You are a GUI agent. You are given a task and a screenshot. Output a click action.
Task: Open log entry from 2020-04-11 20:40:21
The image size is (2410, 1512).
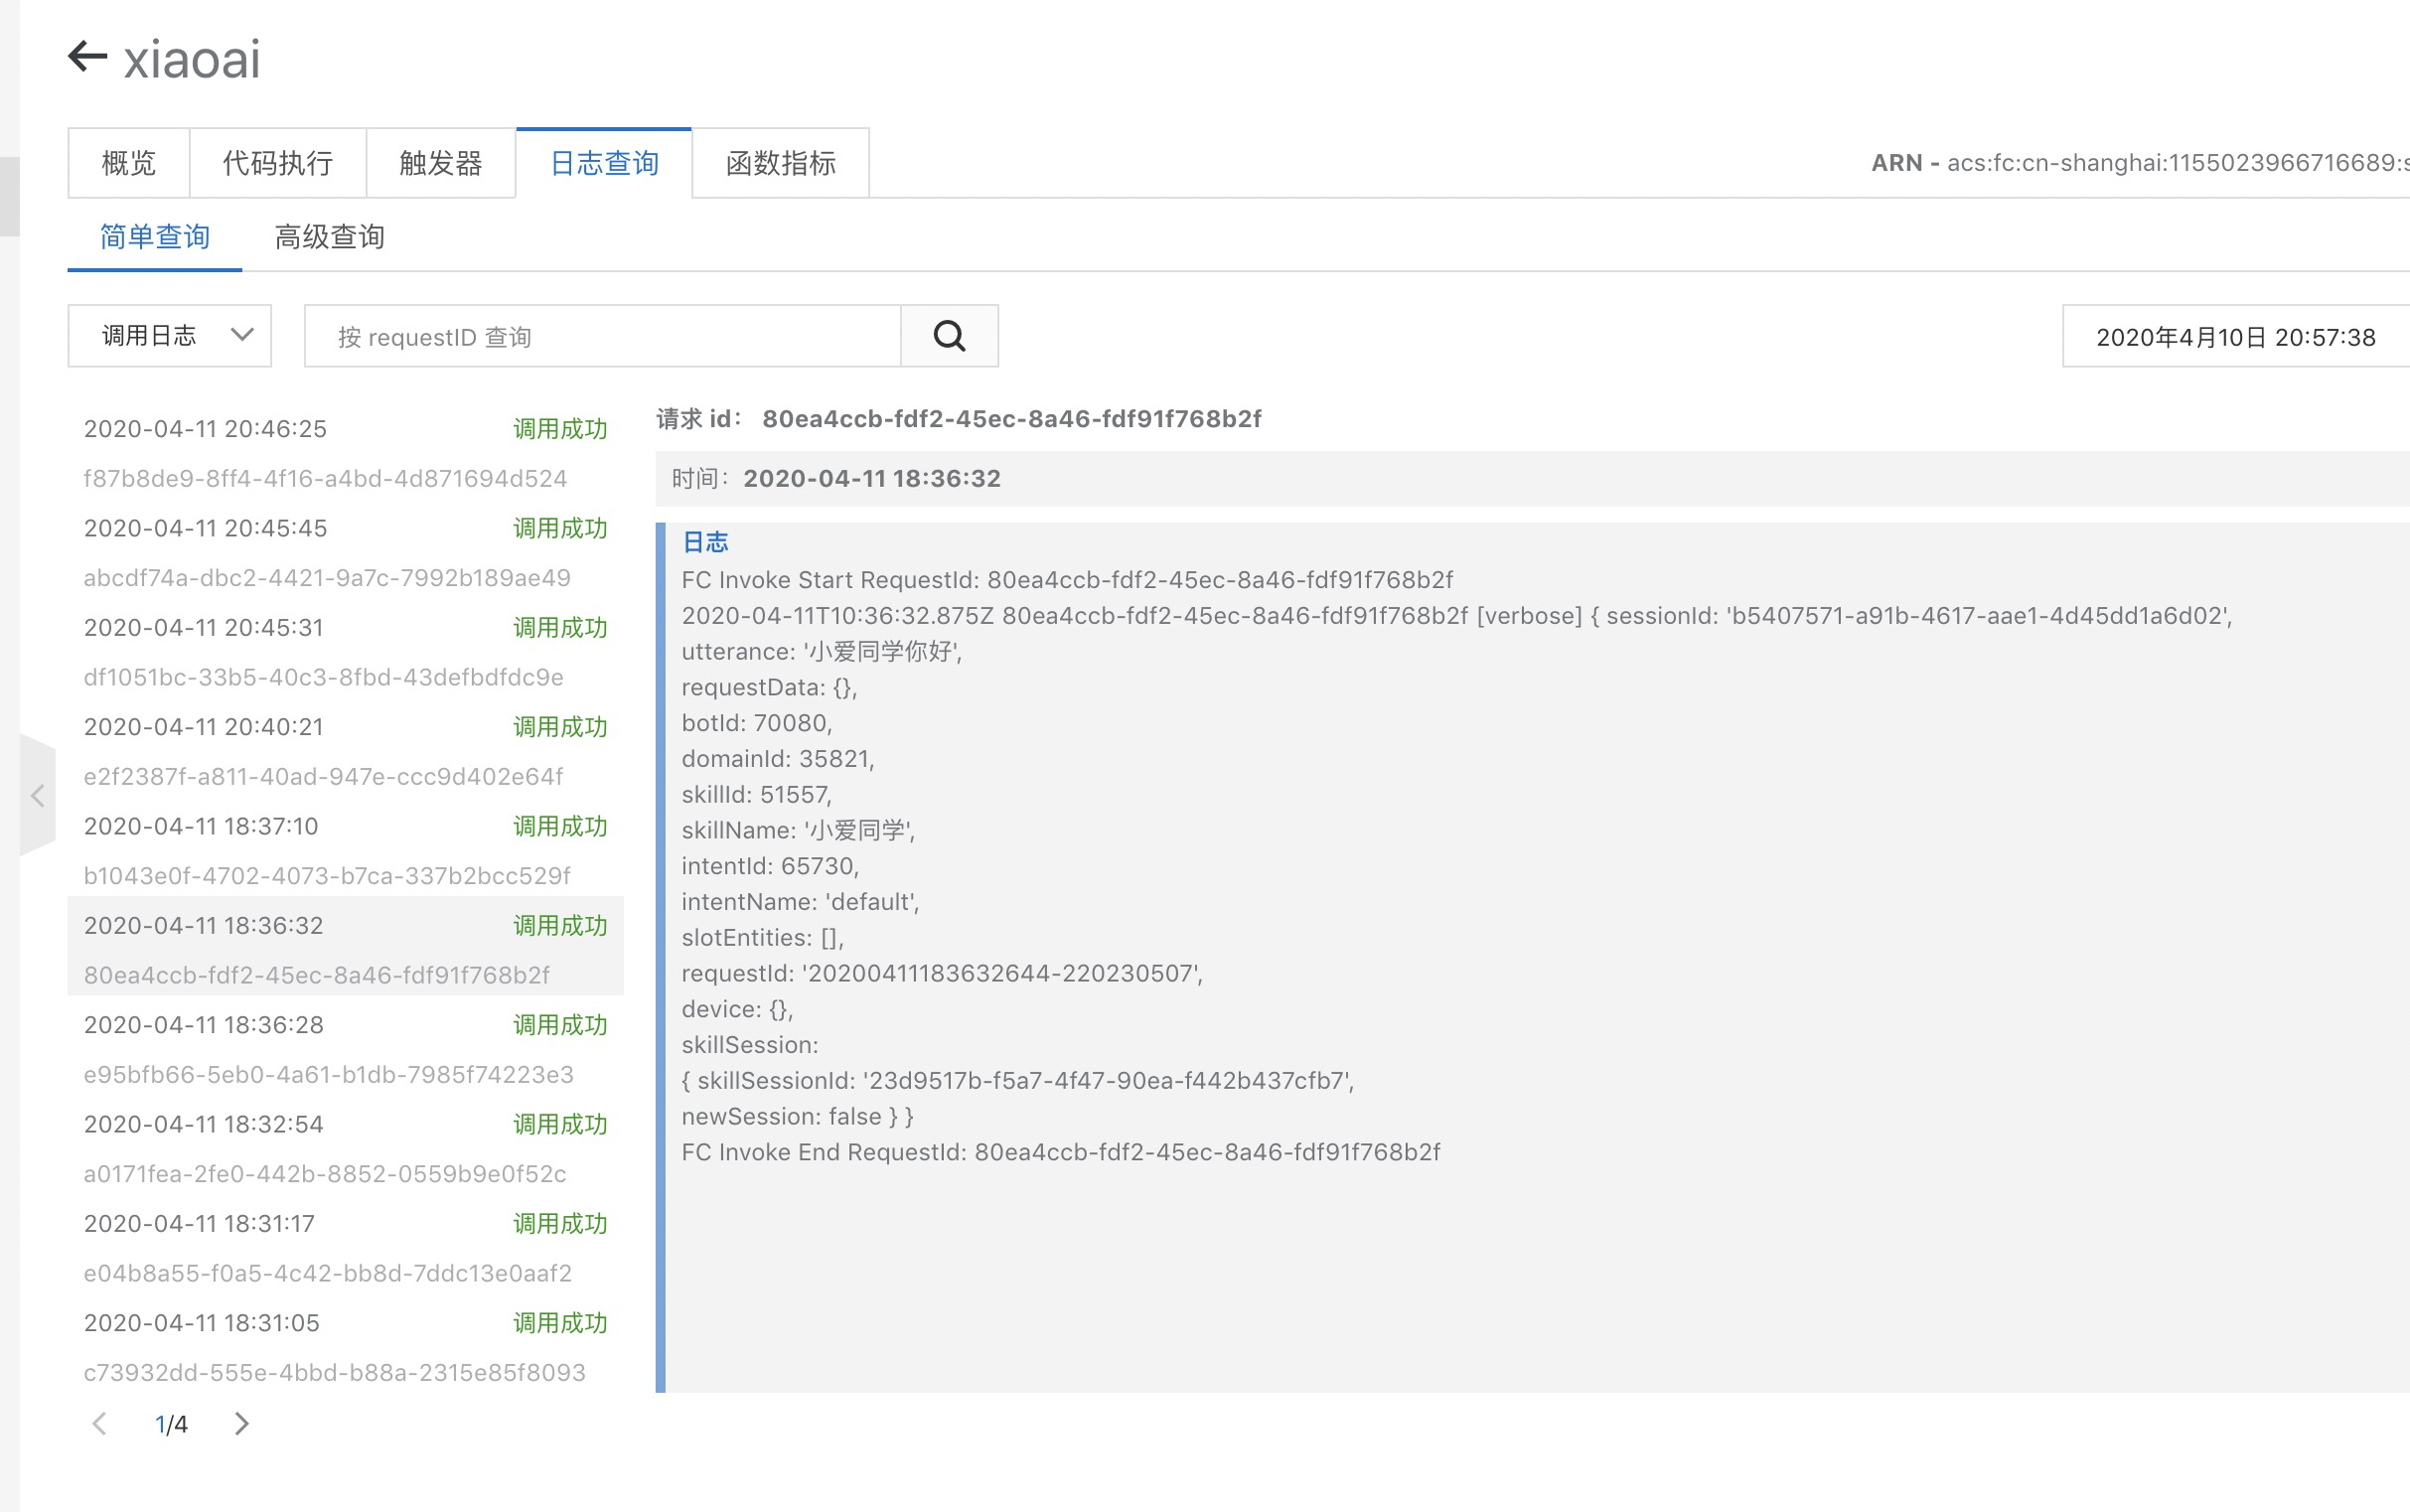coord(204,727)
